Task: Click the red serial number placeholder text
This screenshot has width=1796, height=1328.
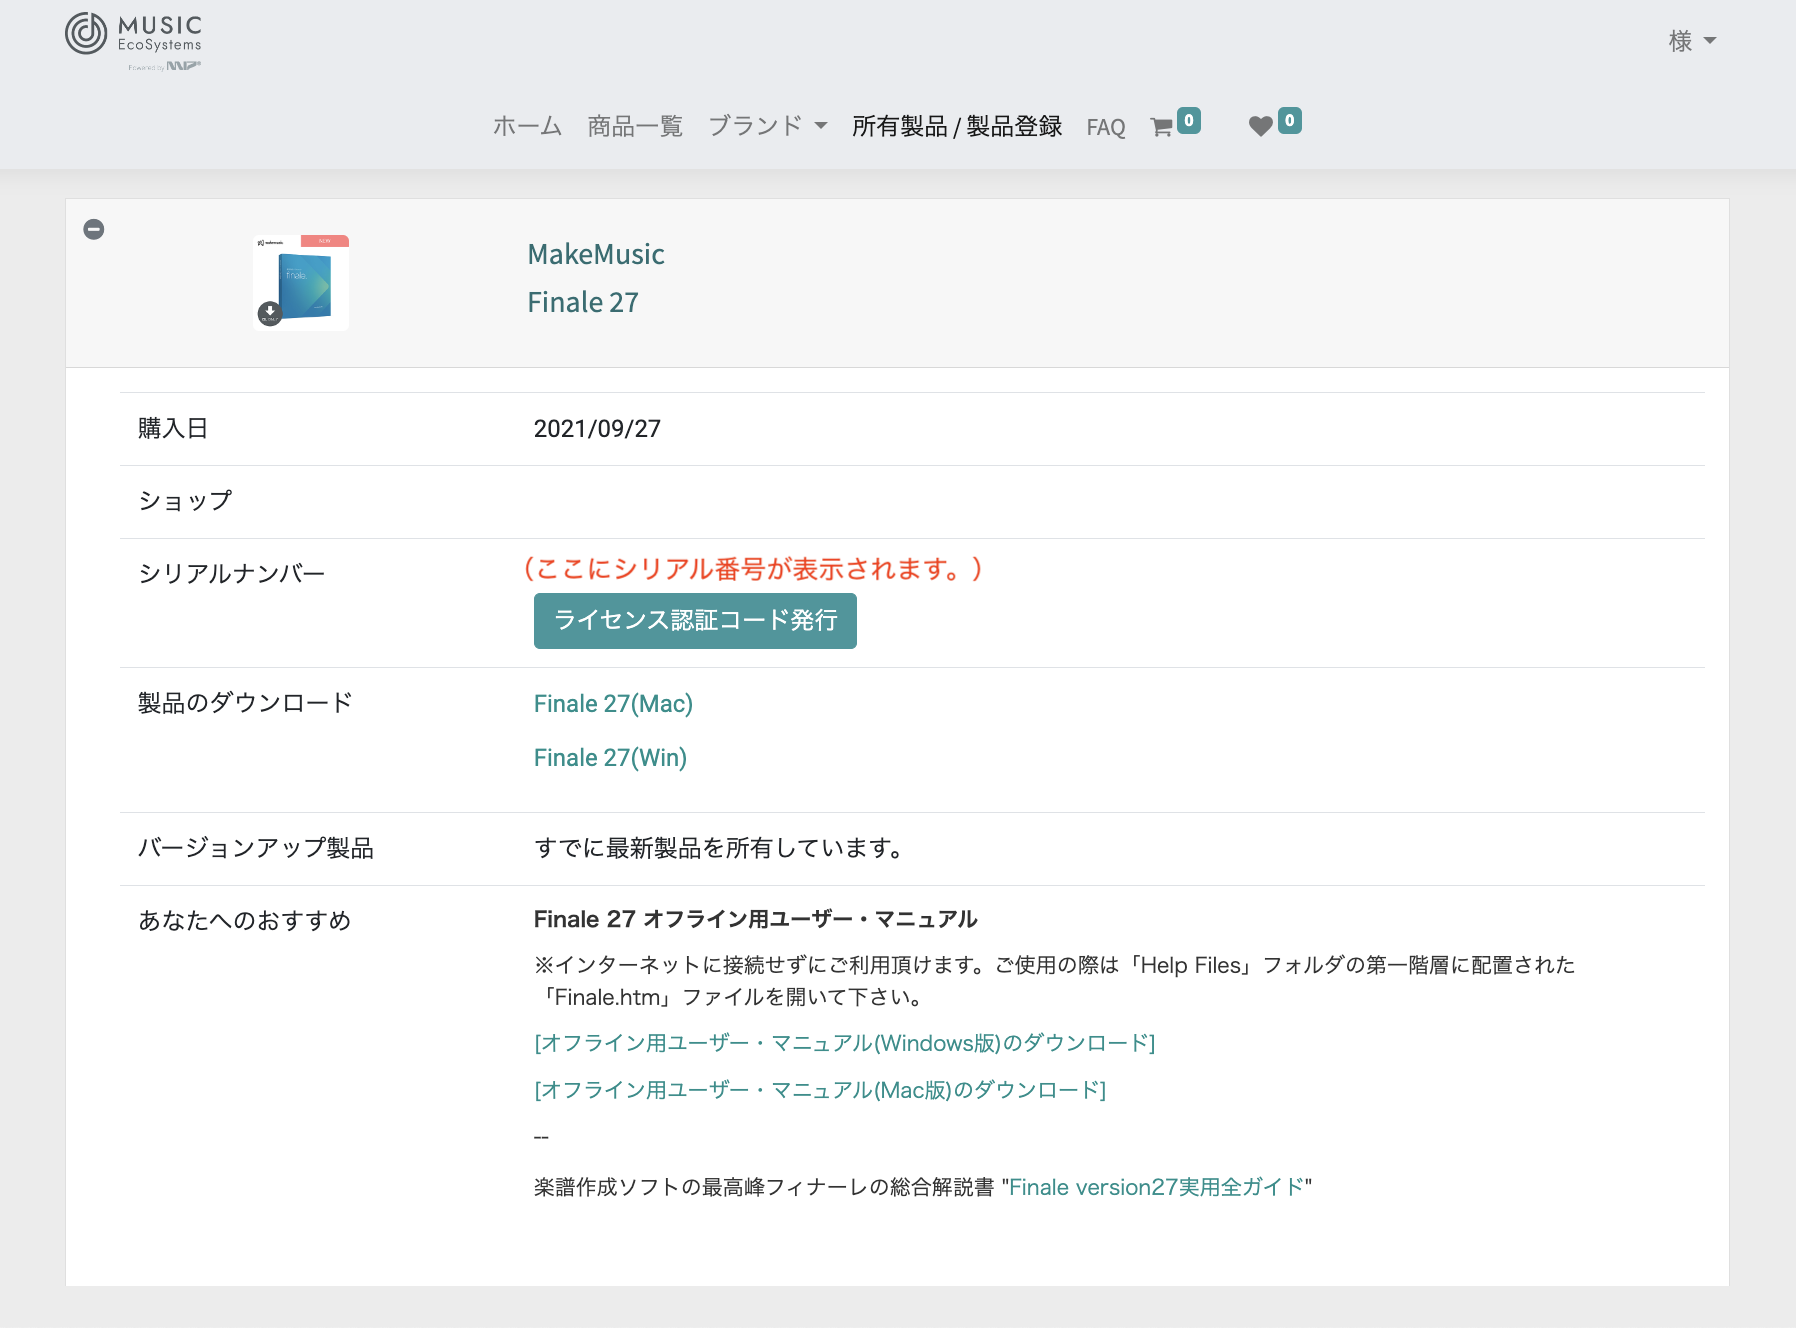Action: [x=752, y=569]
